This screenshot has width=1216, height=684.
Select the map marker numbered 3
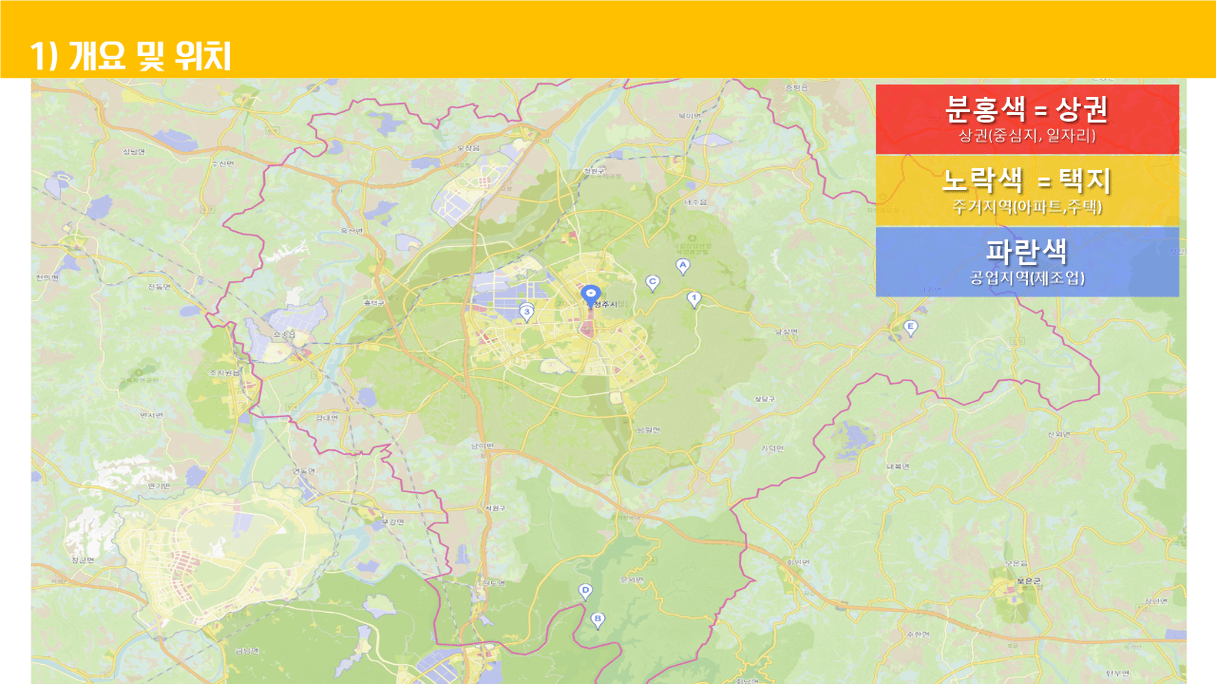527,314
